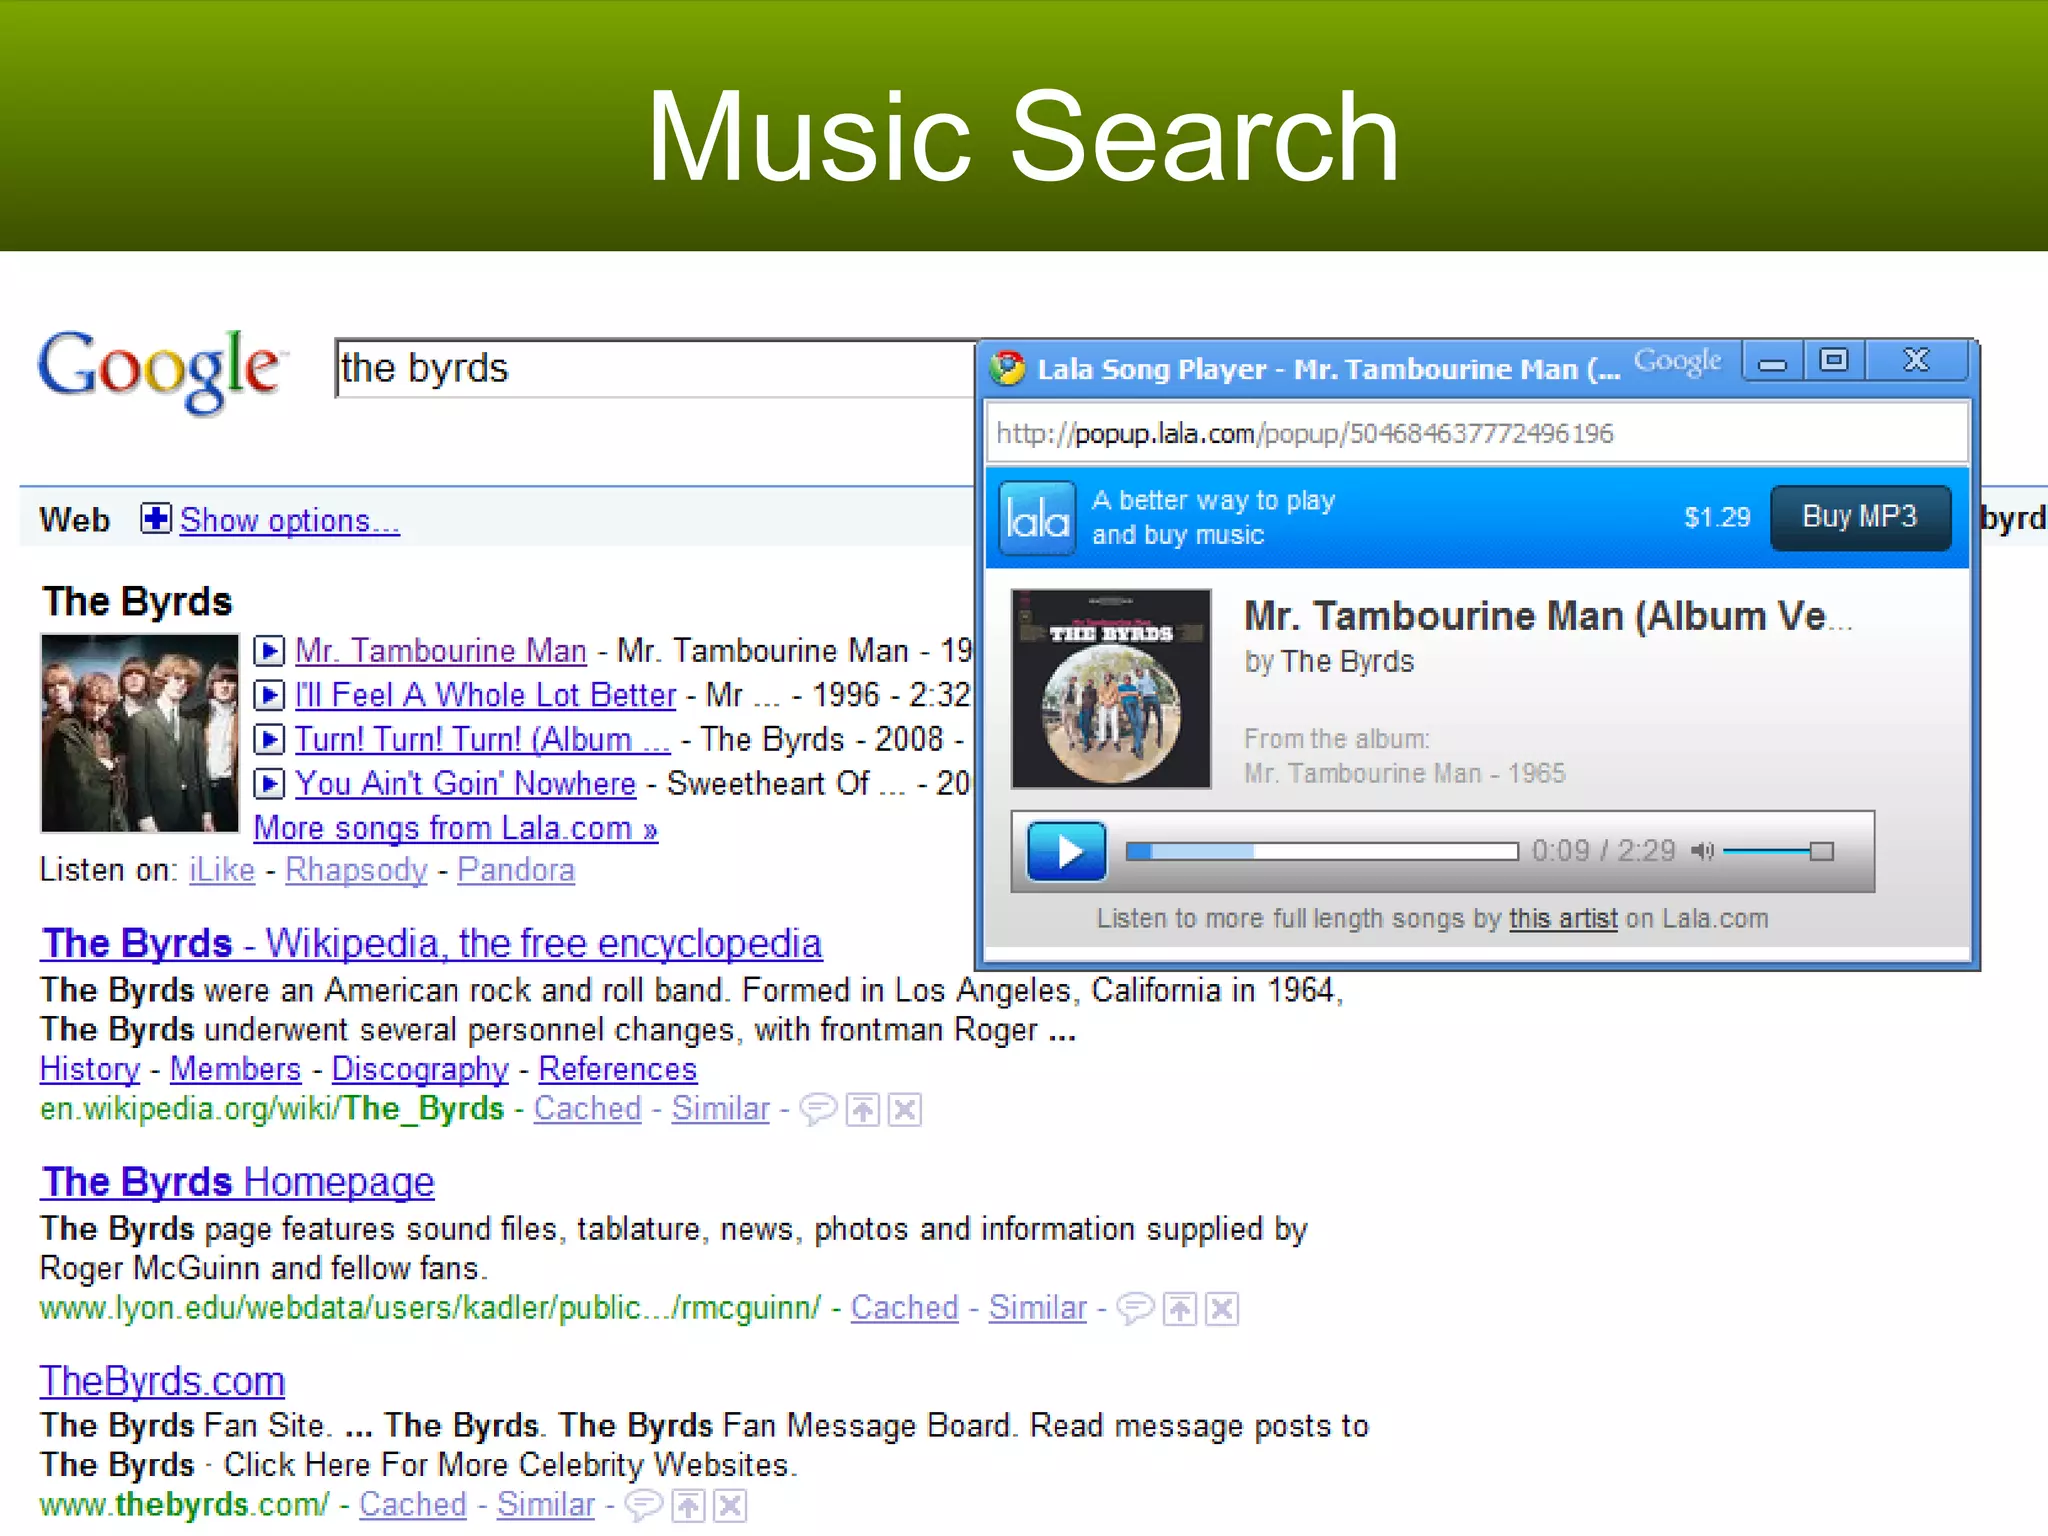Listen on Rhapsody link
This screenshot has width=2048, height=1536.
(x=356, y=870)
